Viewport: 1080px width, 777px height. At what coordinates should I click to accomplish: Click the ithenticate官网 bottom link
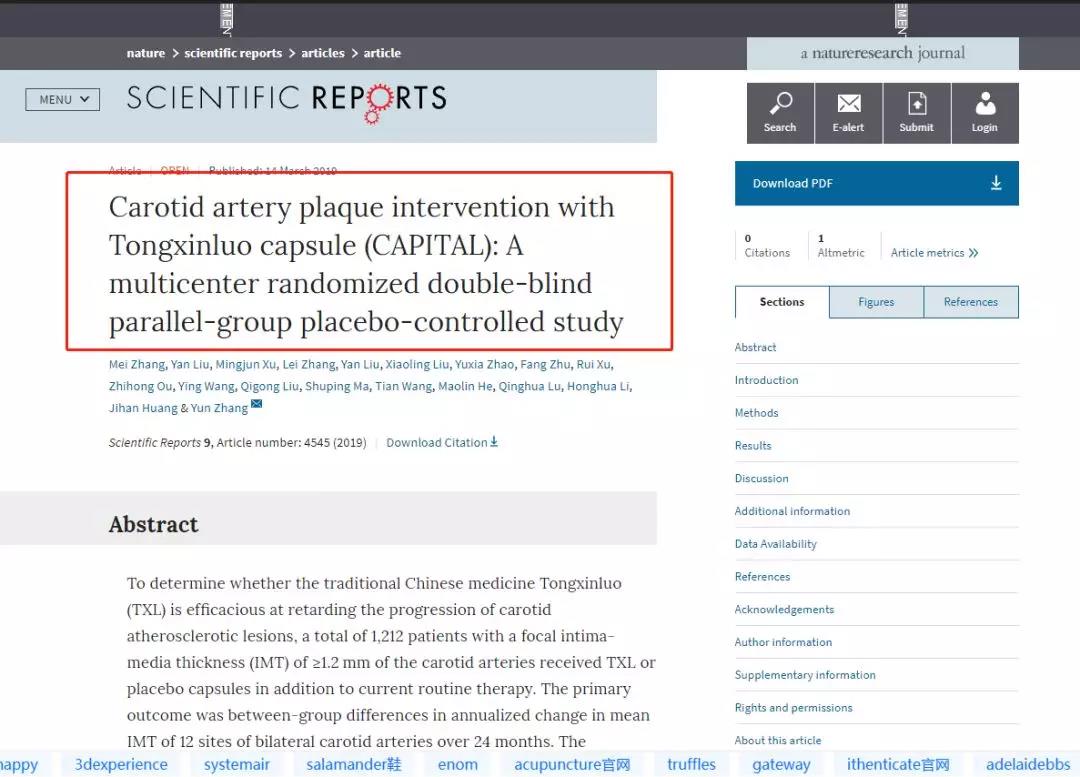897,765
